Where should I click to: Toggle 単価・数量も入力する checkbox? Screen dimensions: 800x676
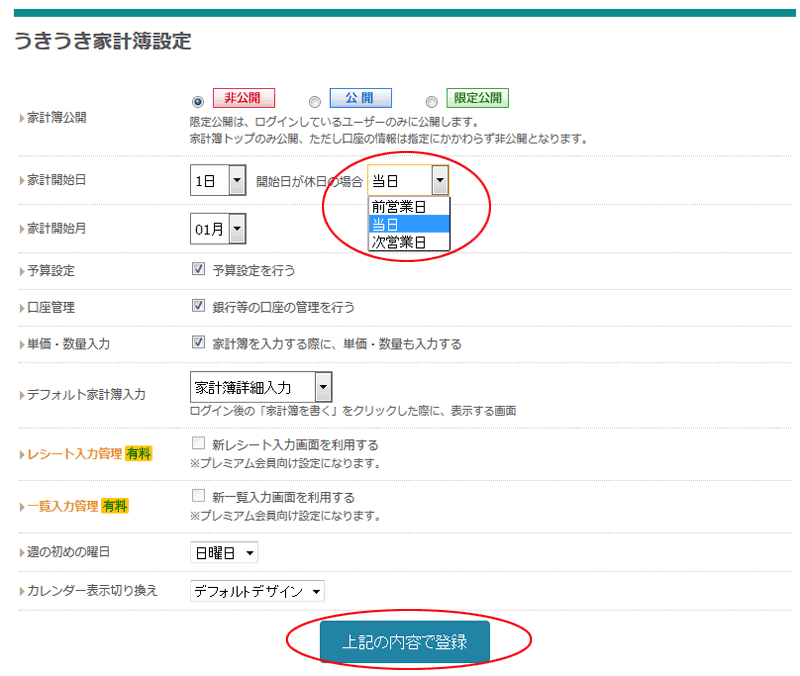(x=198, y=342)
